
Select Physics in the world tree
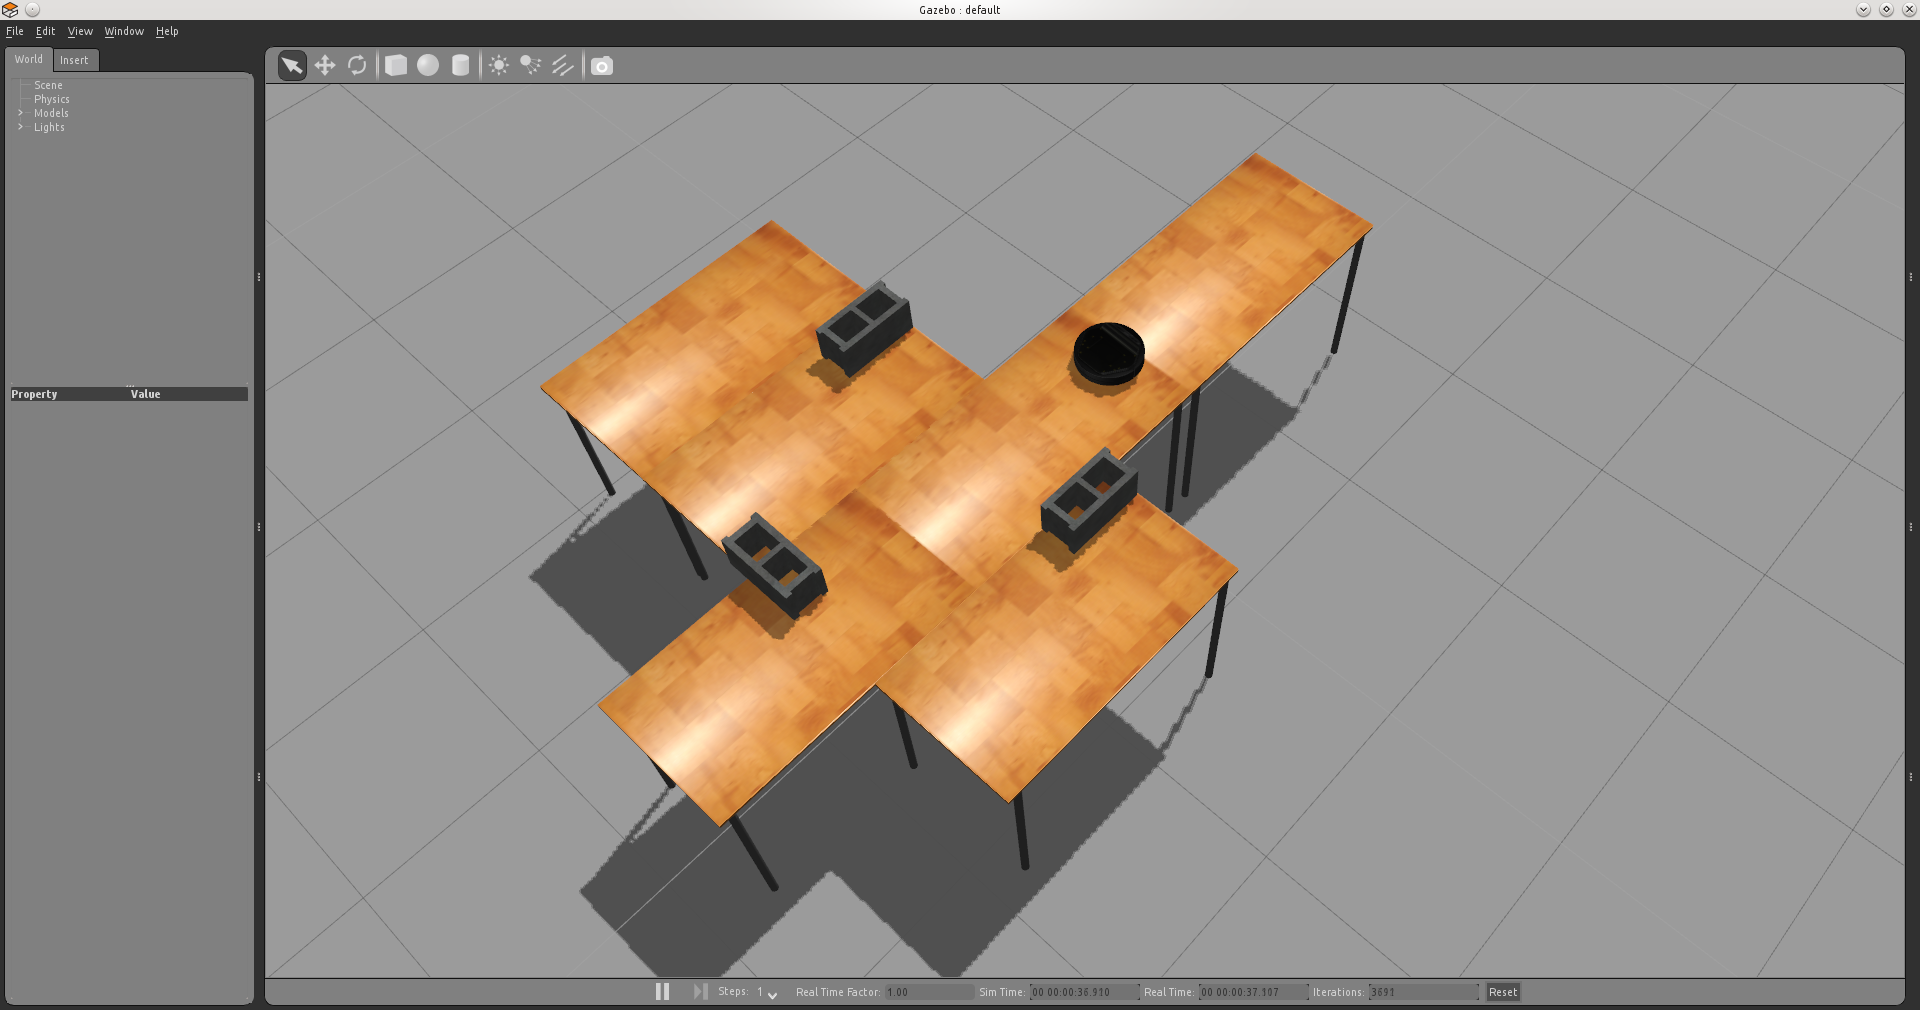(x=52, y=99)
